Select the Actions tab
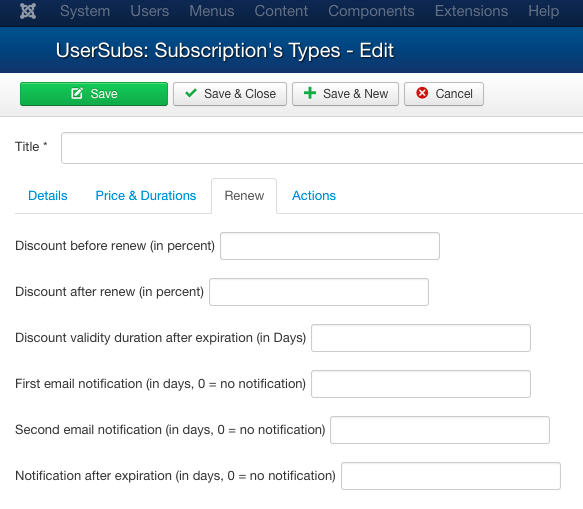The width and height of the screenshot is (583, 509). point(314,196)
